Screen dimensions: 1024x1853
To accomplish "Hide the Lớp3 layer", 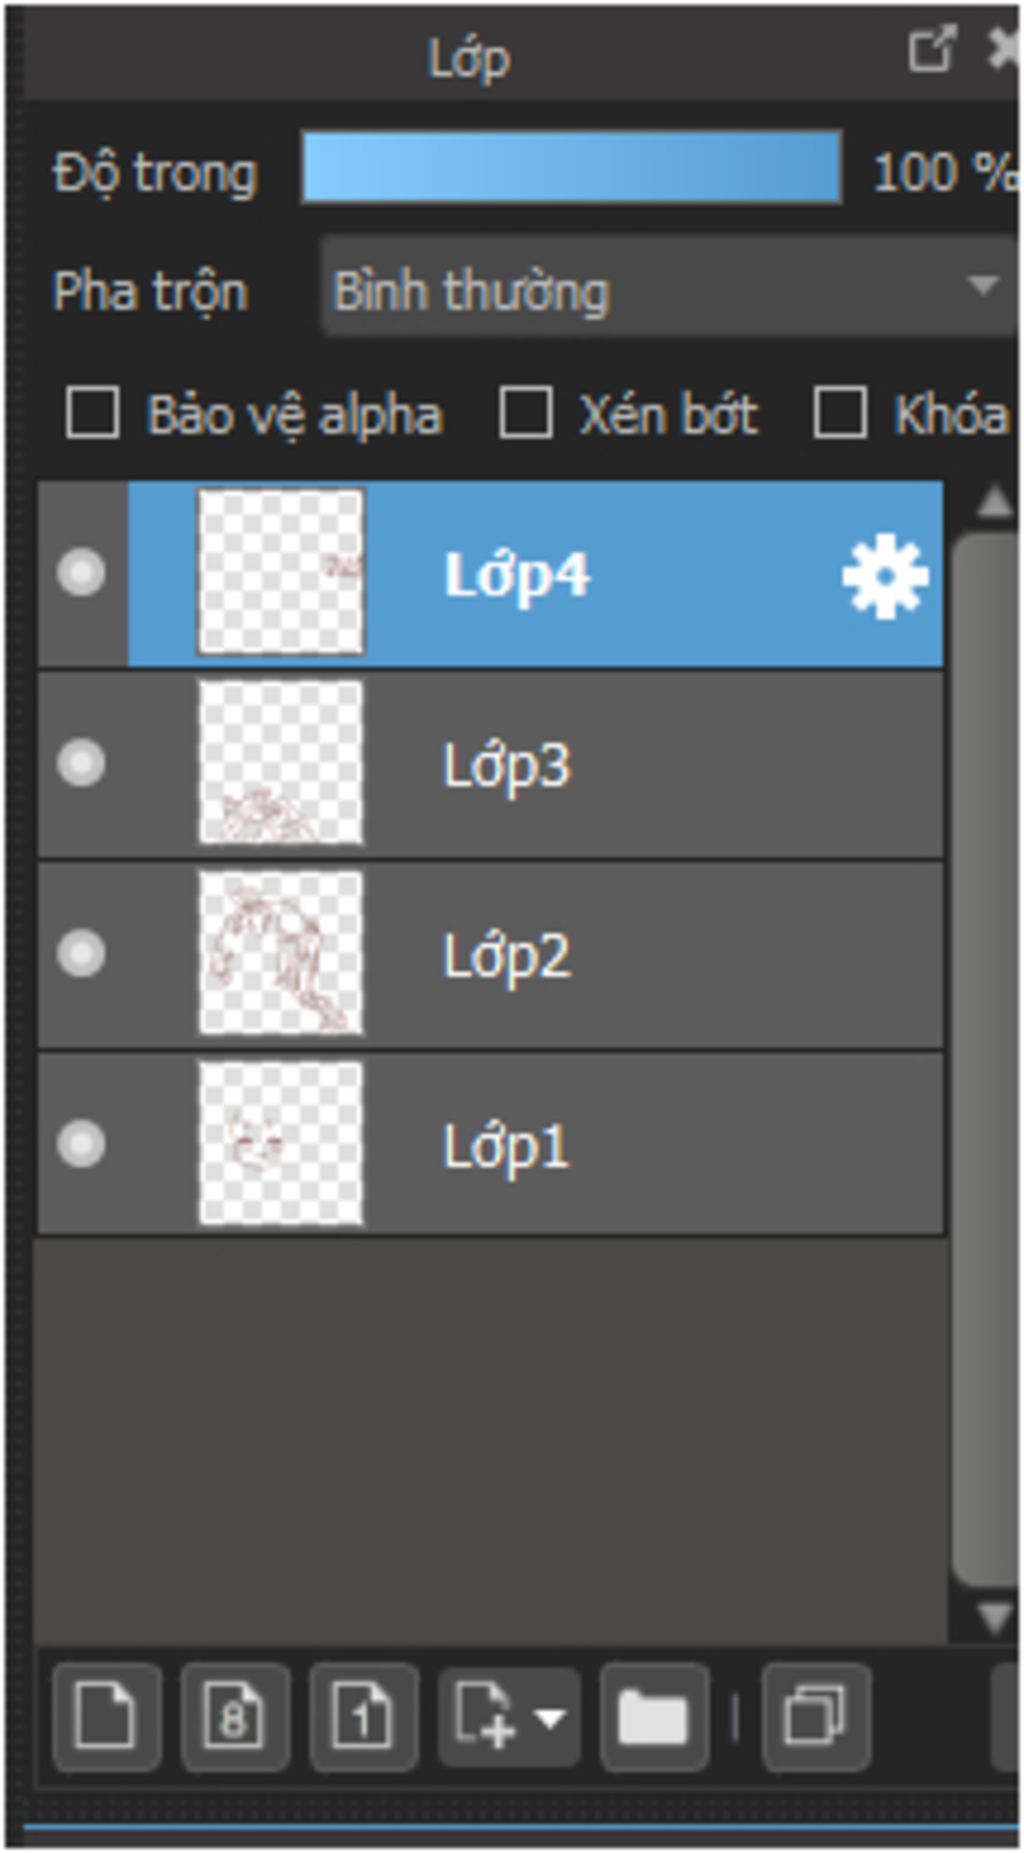I will click(81, 762).
